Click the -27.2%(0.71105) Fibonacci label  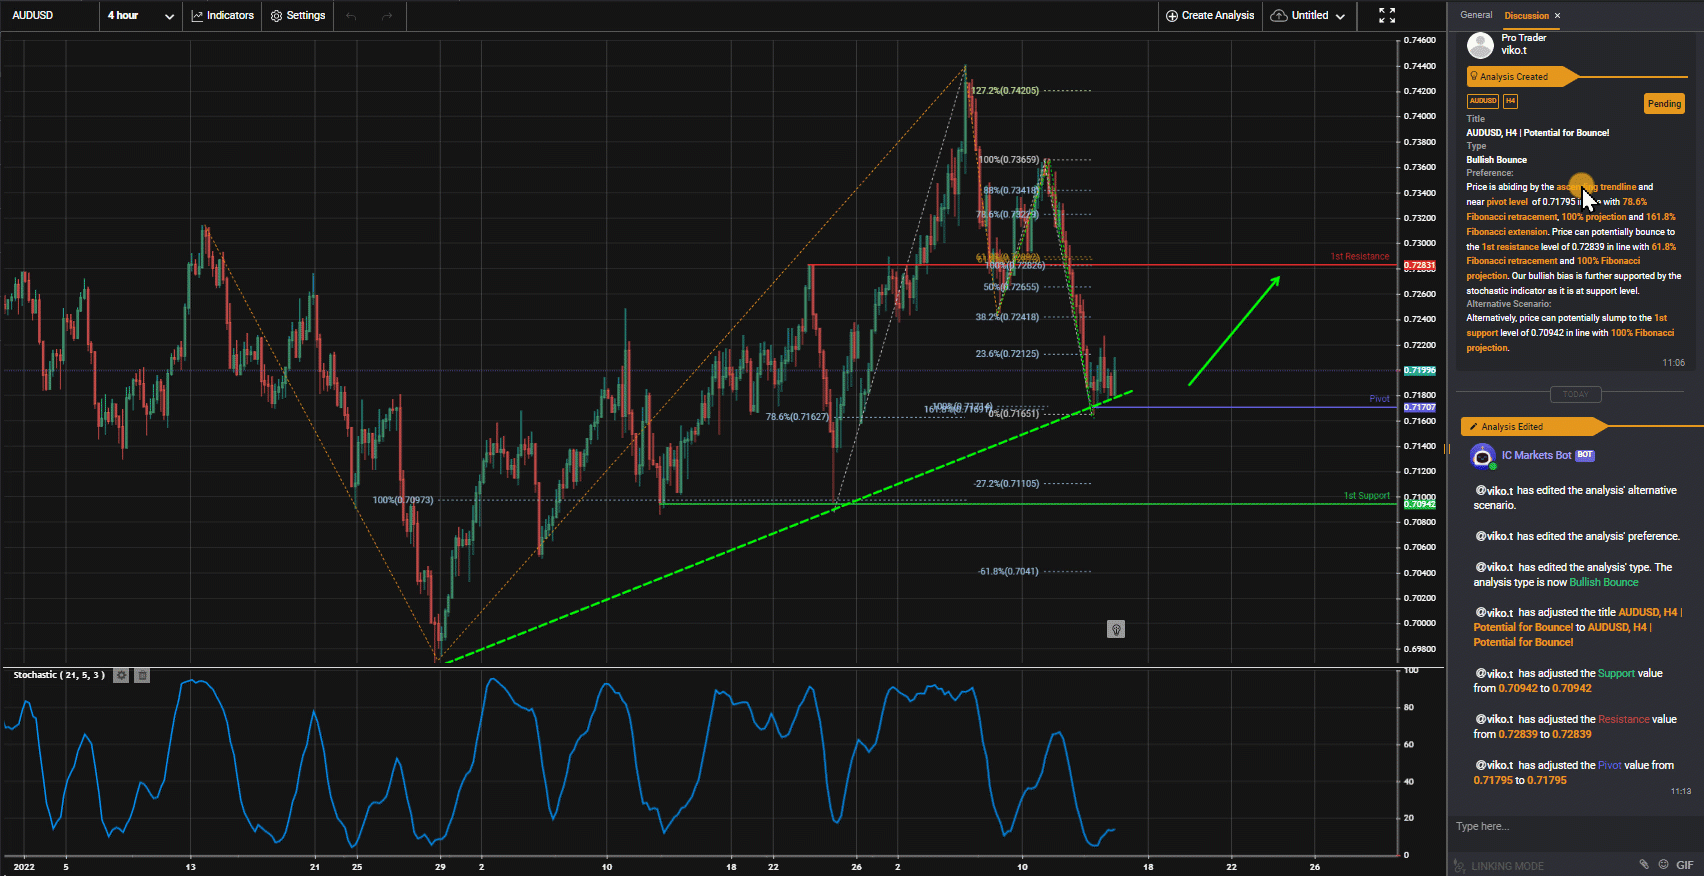(x=1007, y=484)
